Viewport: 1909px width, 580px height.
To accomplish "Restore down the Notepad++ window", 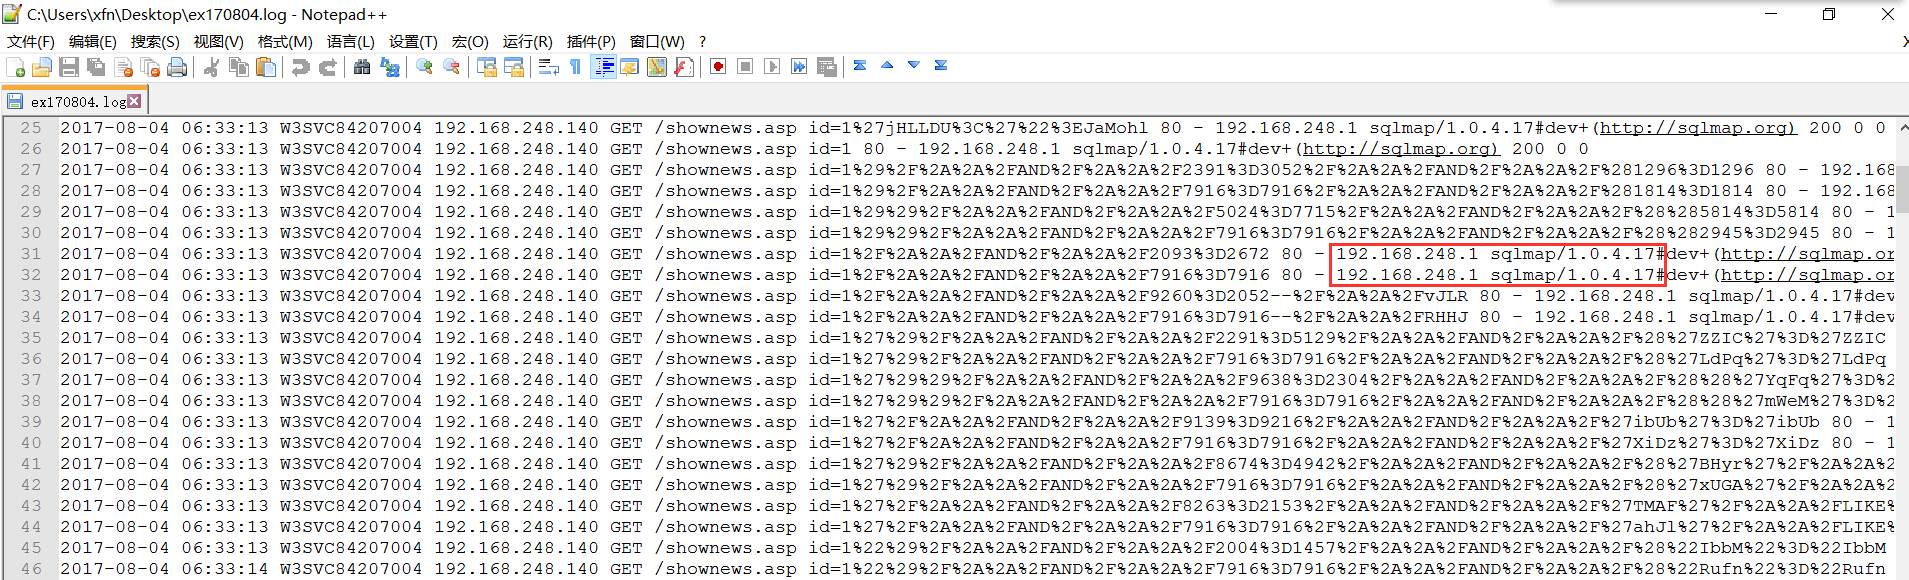I will coord(1829,14).
